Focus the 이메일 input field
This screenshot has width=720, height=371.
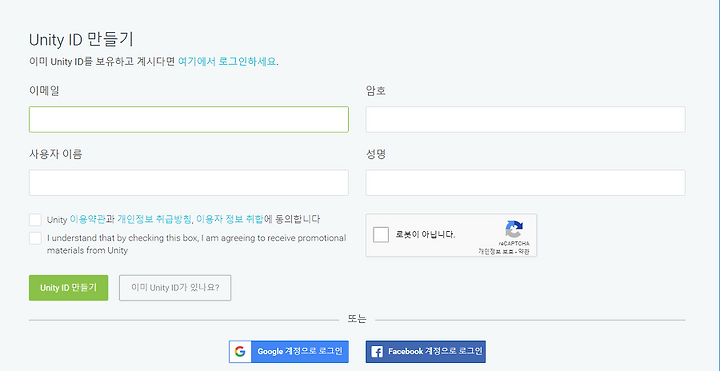189,119
